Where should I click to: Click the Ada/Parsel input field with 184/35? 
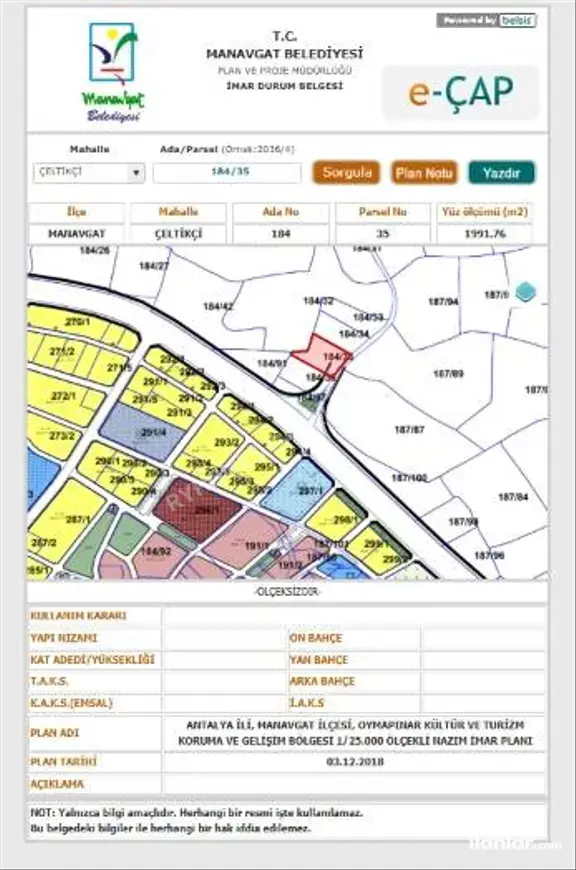pos(228,173)
